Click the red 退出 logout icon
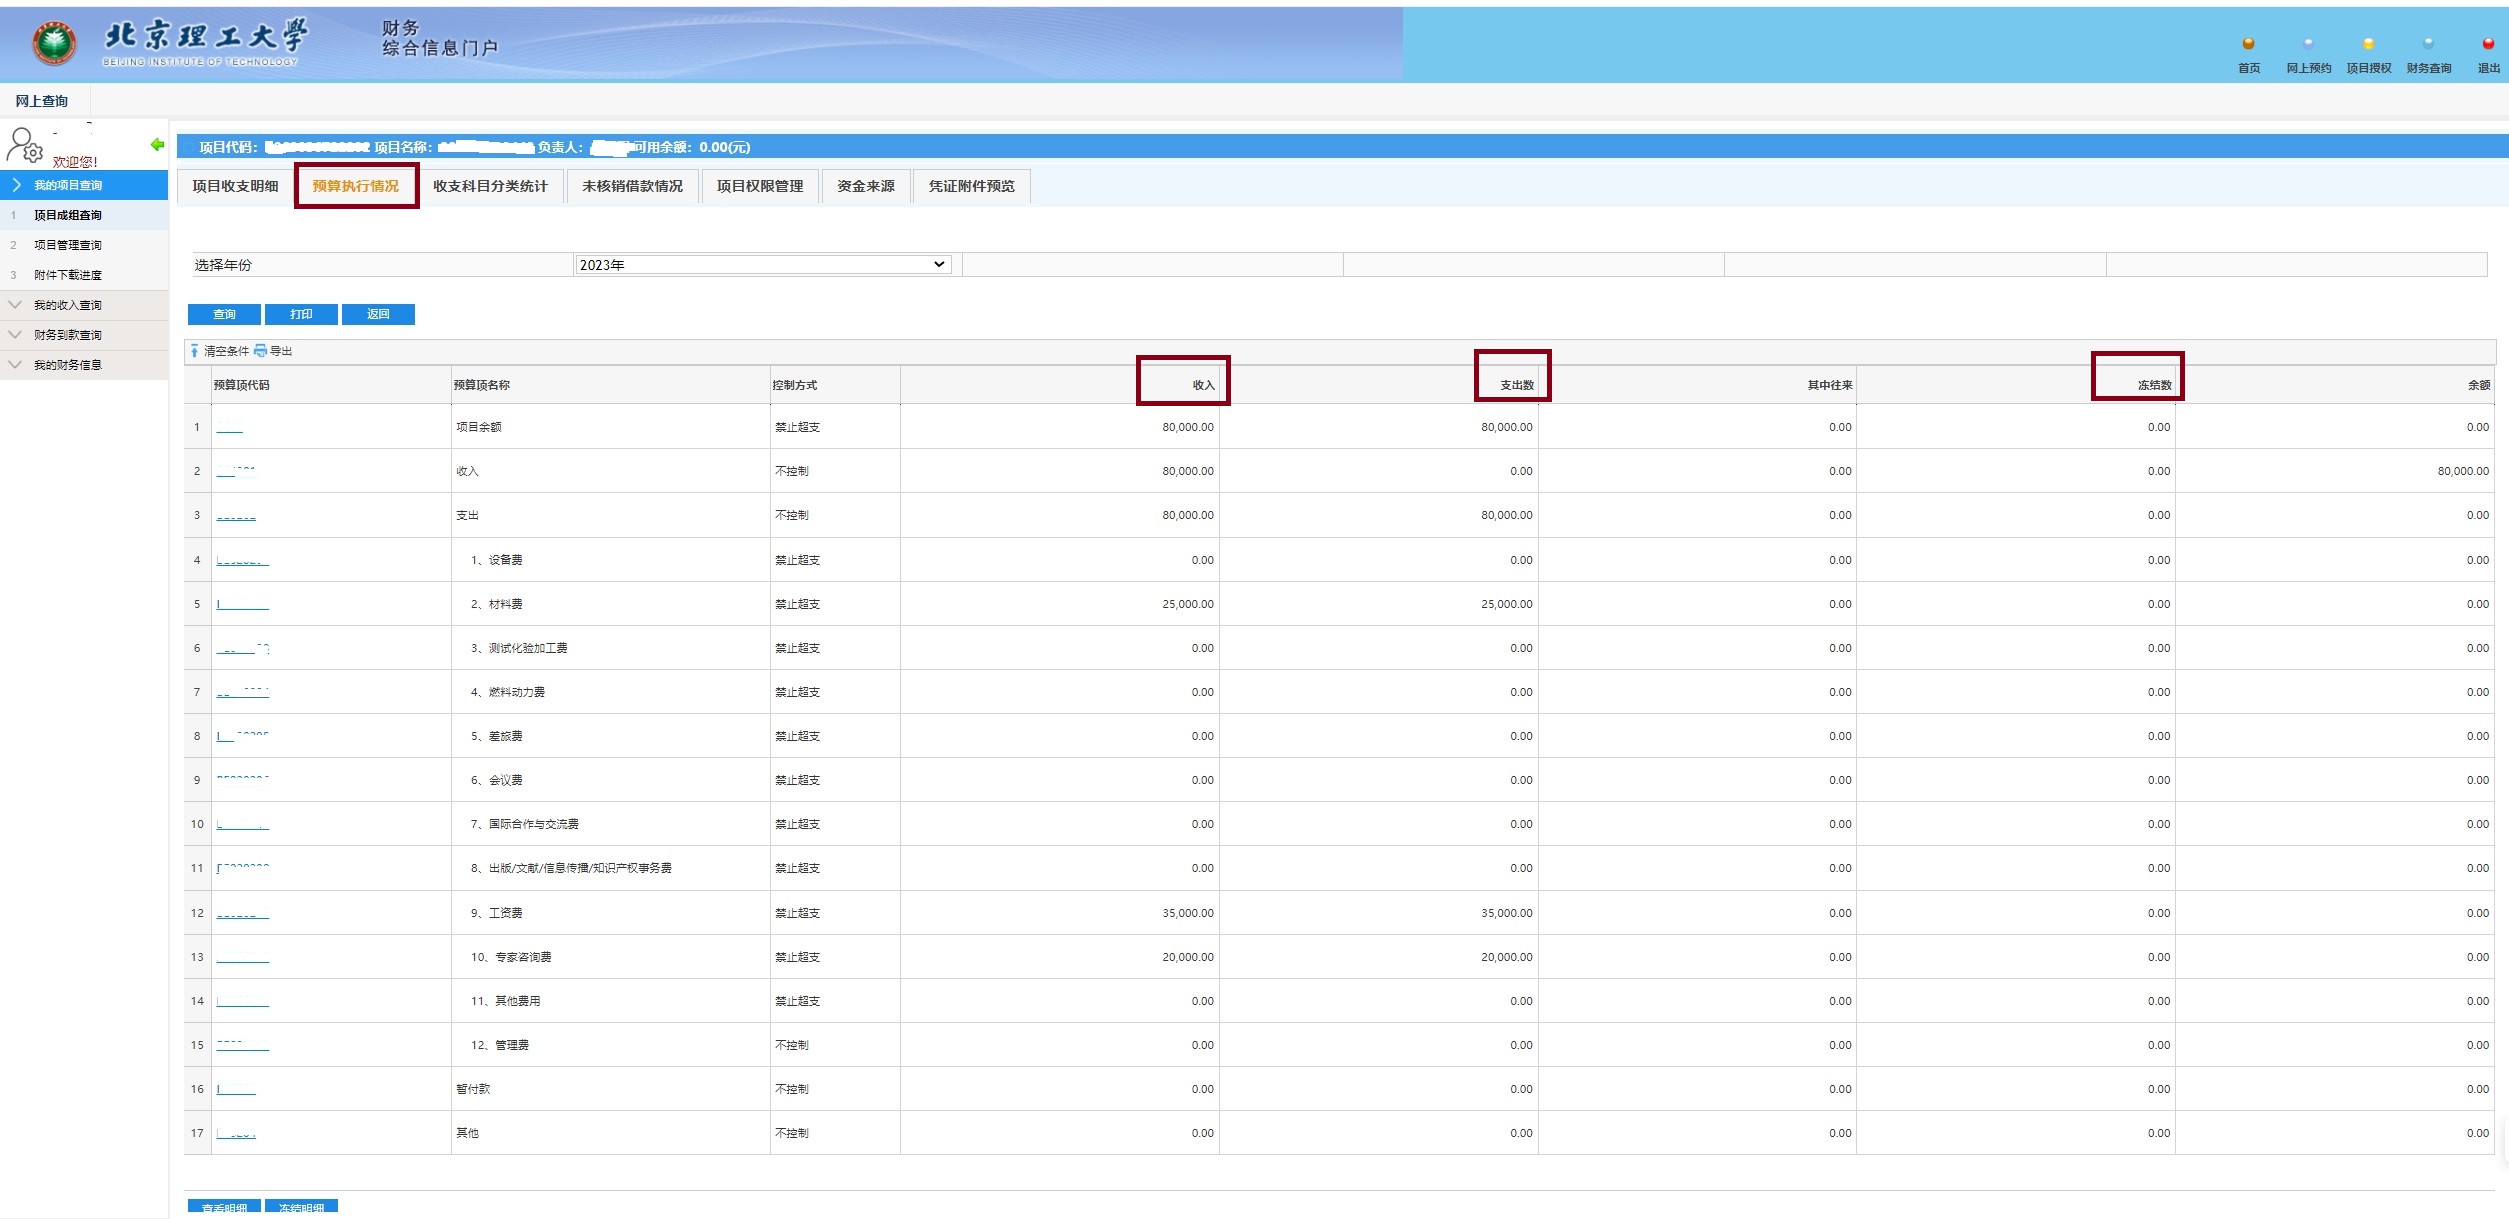The width and height of the screenshot is (2509, 1219). point(2488,44)
